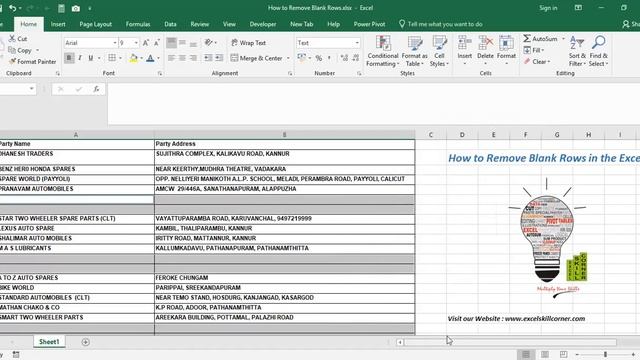Switch to the Page Layout tab
Image resolution: width=640 pixels, height=360 pixels.
click(96, 24)
